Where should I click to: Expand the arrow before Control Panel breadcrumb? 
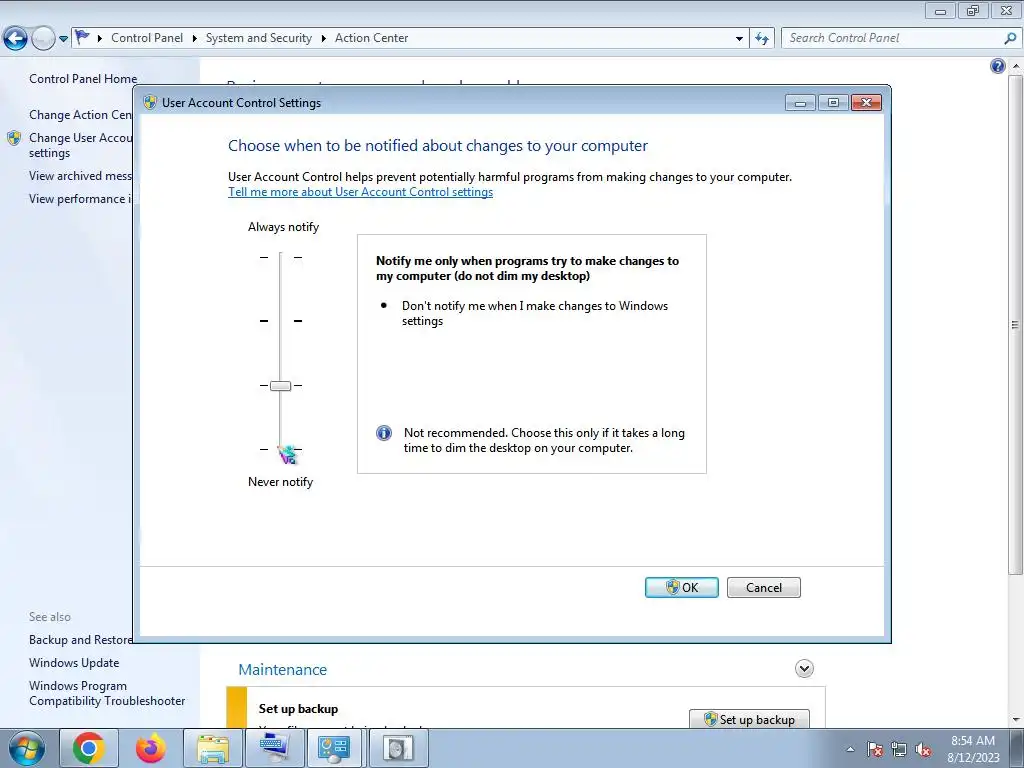100,39
